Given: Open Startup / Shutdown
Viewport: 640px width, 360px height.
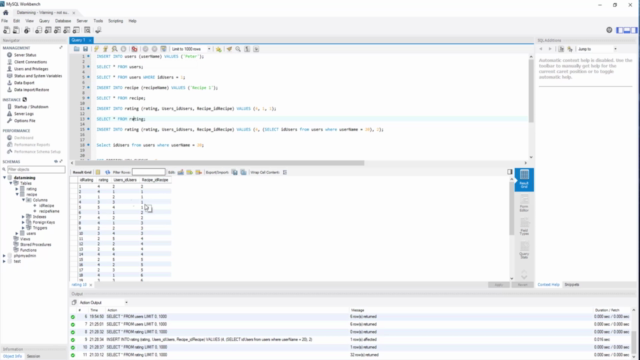Looking at the screenshot, I should pos(31,107).
